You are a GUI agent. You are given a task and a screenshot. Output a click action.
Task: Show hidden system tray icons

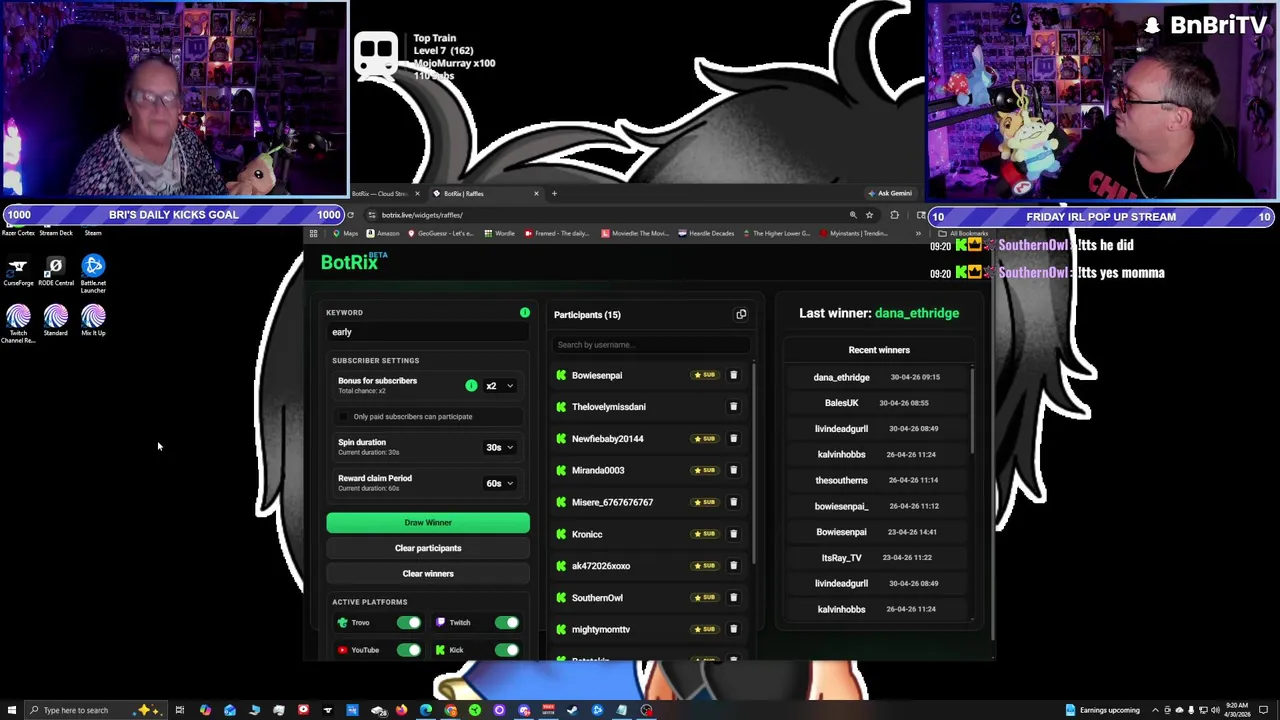pyautogui.click(x=1155, y=710)
